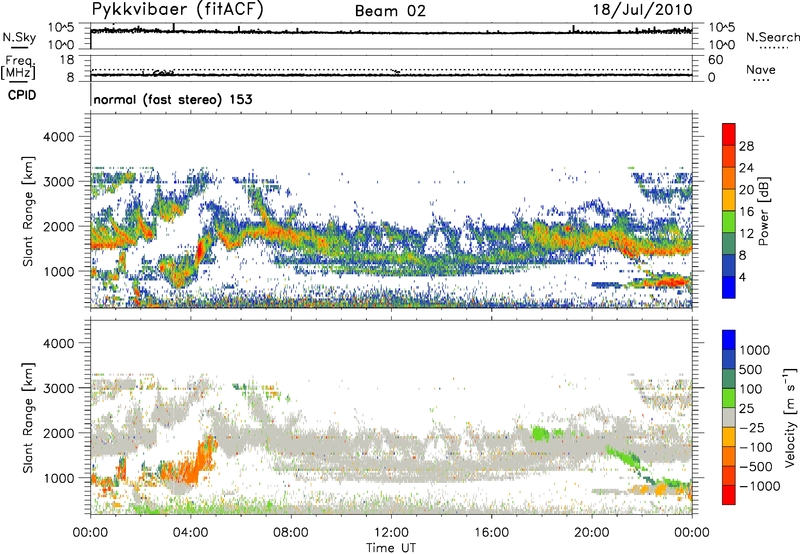
Task: Click the -25 tick on the Velocity scale
Action: coord(752,427)
